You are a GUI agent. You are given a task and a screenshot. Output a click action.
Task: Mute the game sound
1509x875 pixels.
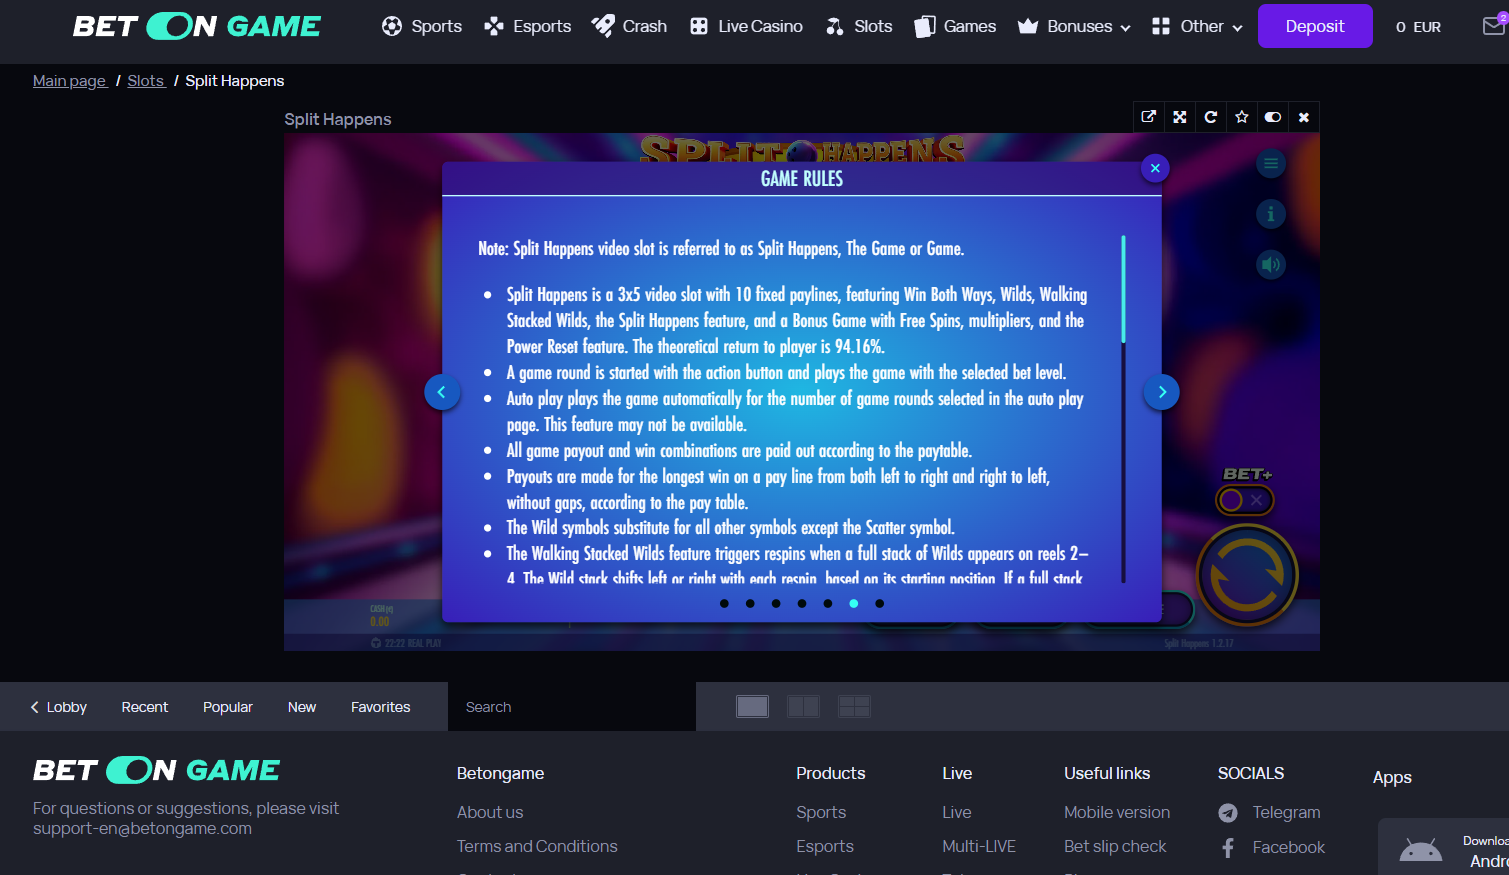tap(1271, 265)
